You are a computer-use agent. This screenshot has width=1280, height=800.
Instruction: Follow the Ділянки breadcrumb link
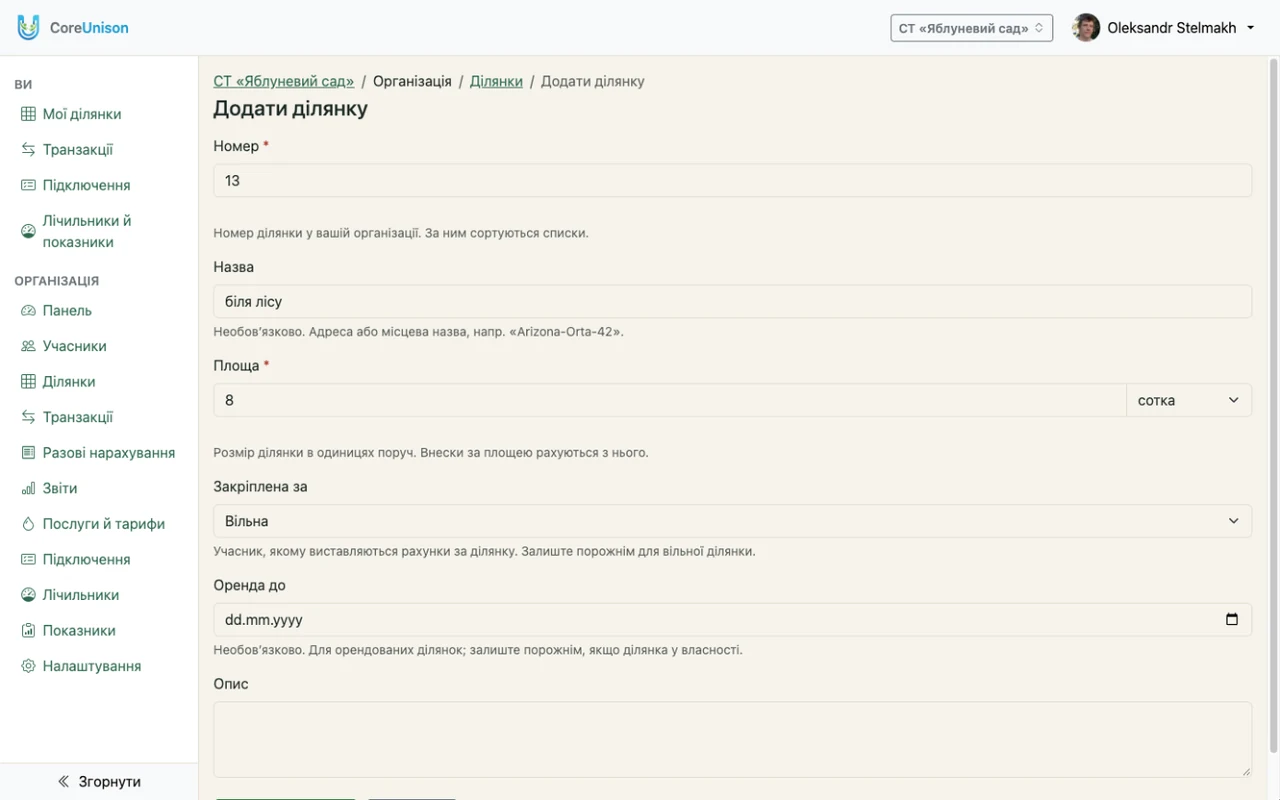pos(496,81)
